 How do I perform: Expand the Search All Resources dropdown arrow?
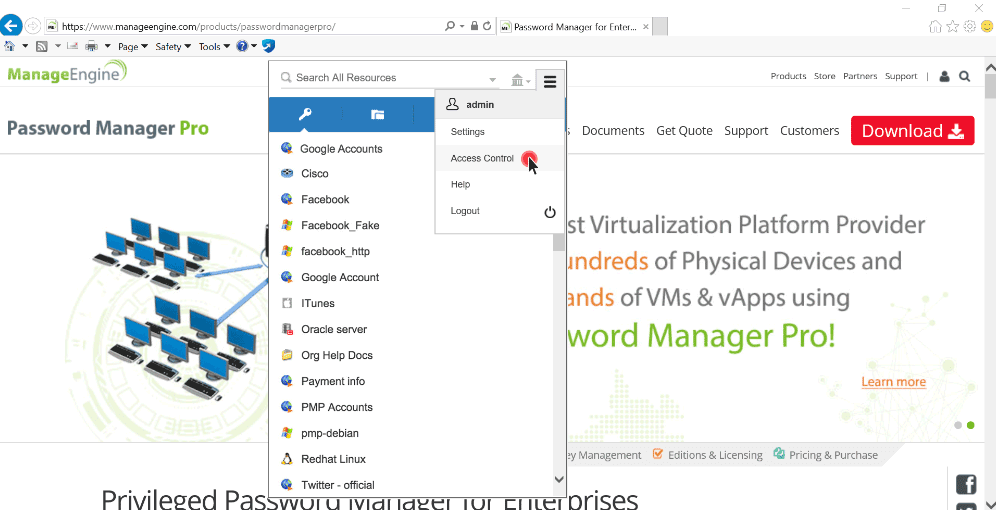pos(492,80)
